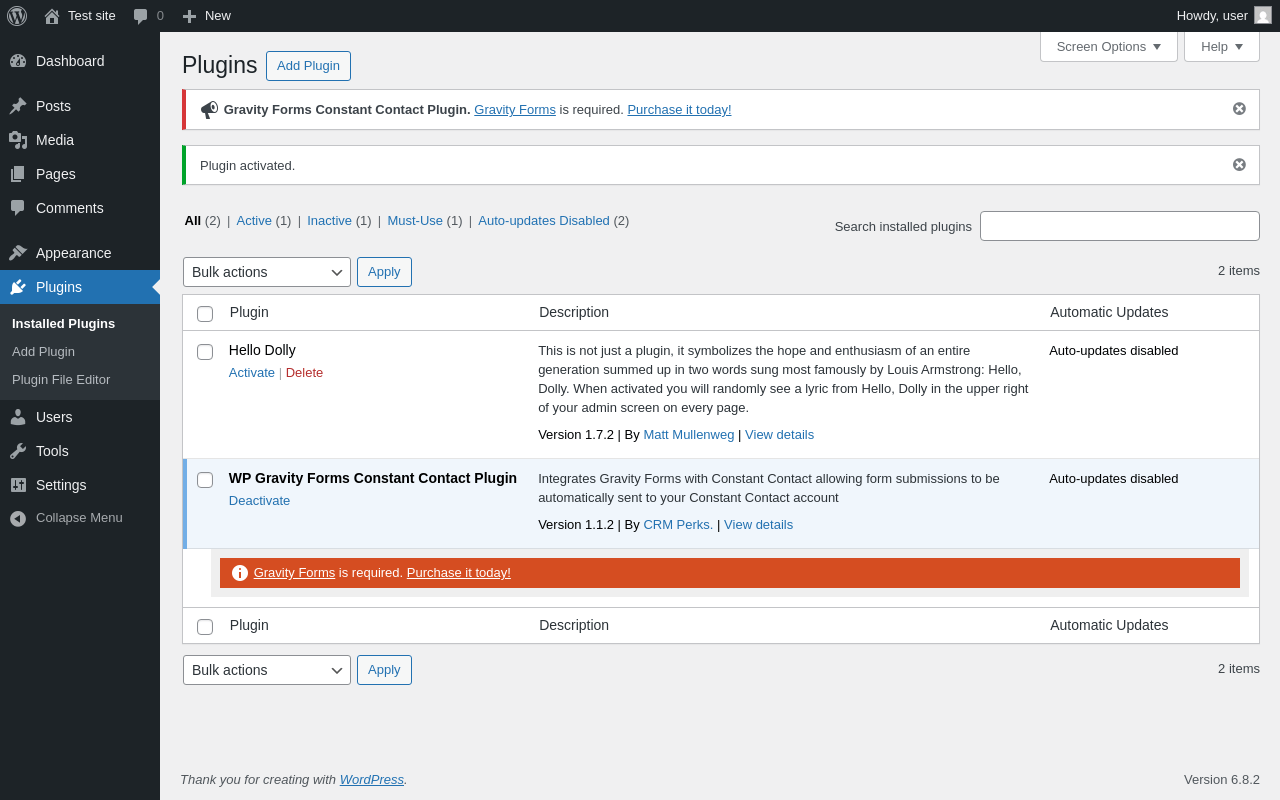This screenshot has height=800, width=1280.
Task: Click the megaphone icon in notice
Action: coord(209,110)
